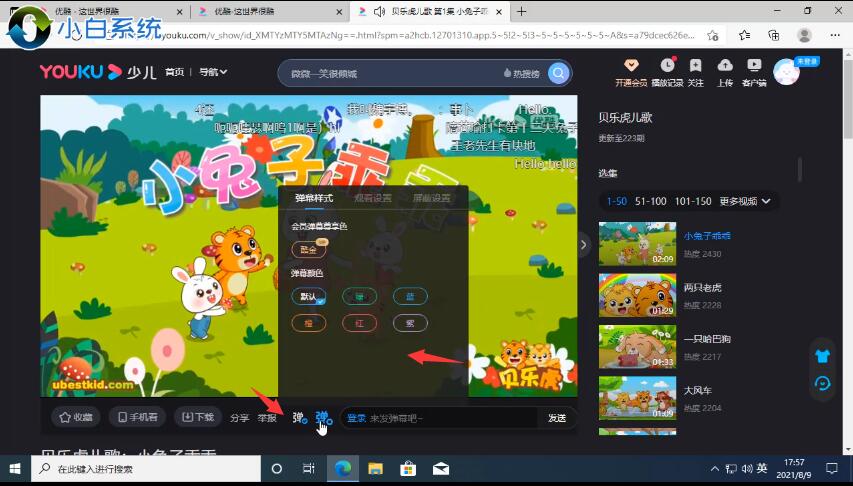Viewport: 853px width, 486px height.
Task: Click 收藏 favorite button
Action: pyautogui.click(x=76, y=417)
